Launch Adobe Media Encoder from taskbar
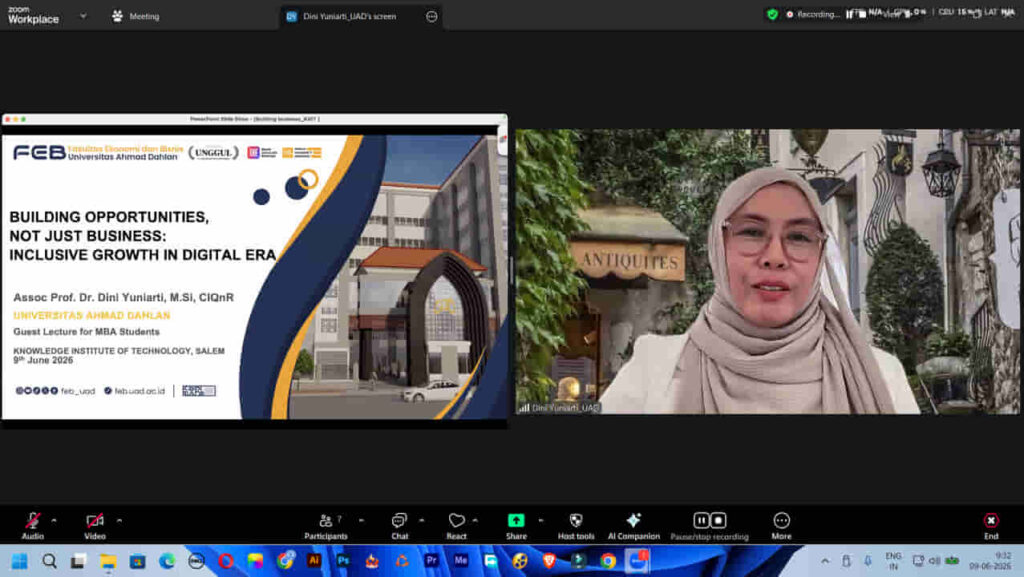The image size is (1024, 577). coord(461,561)
